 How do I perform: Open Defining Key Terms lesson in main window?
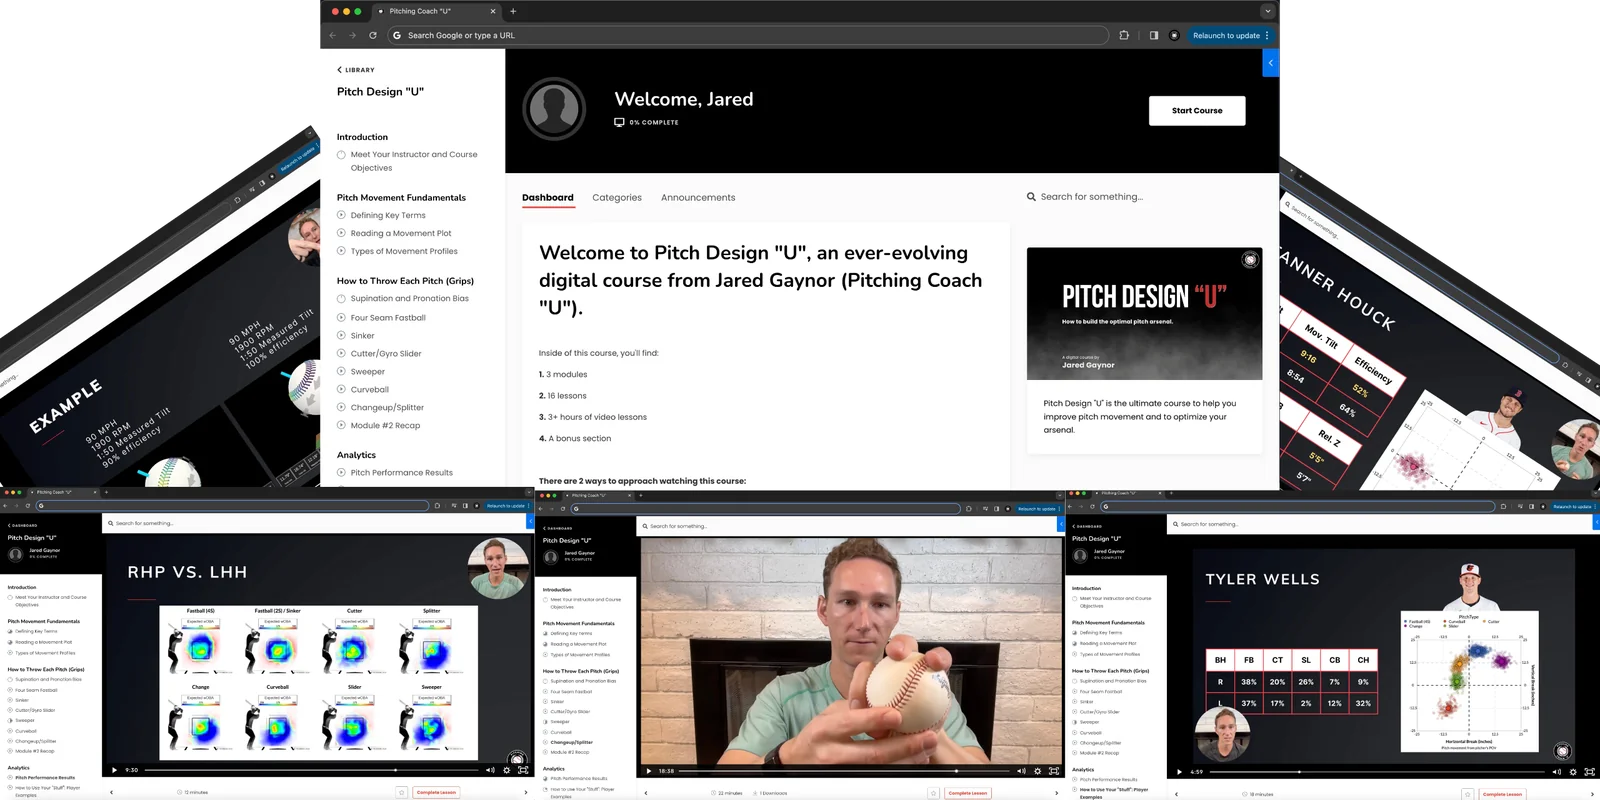coord(388,215)
